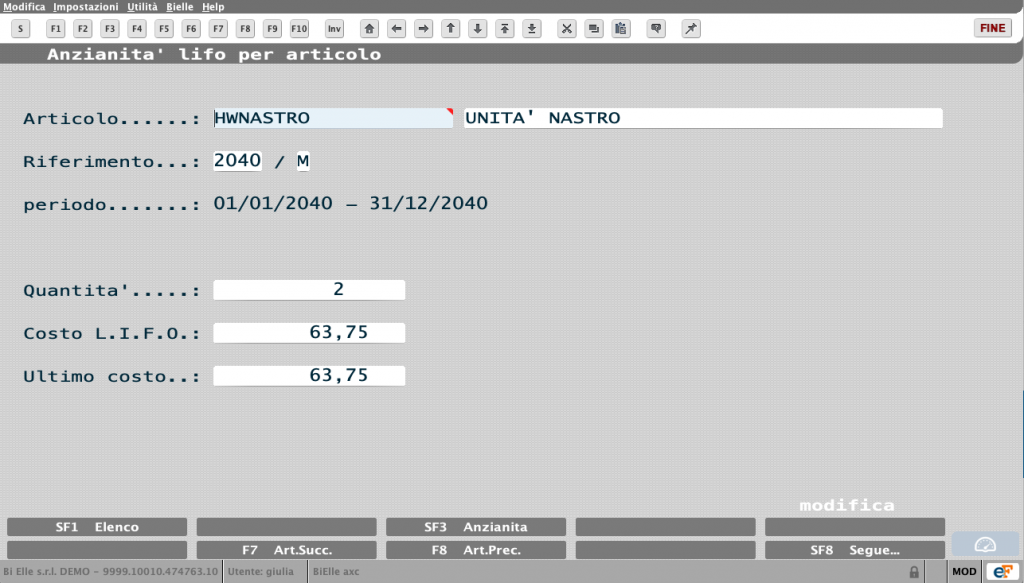Click the SF8 Segue... button

click(x=855, y=550)
